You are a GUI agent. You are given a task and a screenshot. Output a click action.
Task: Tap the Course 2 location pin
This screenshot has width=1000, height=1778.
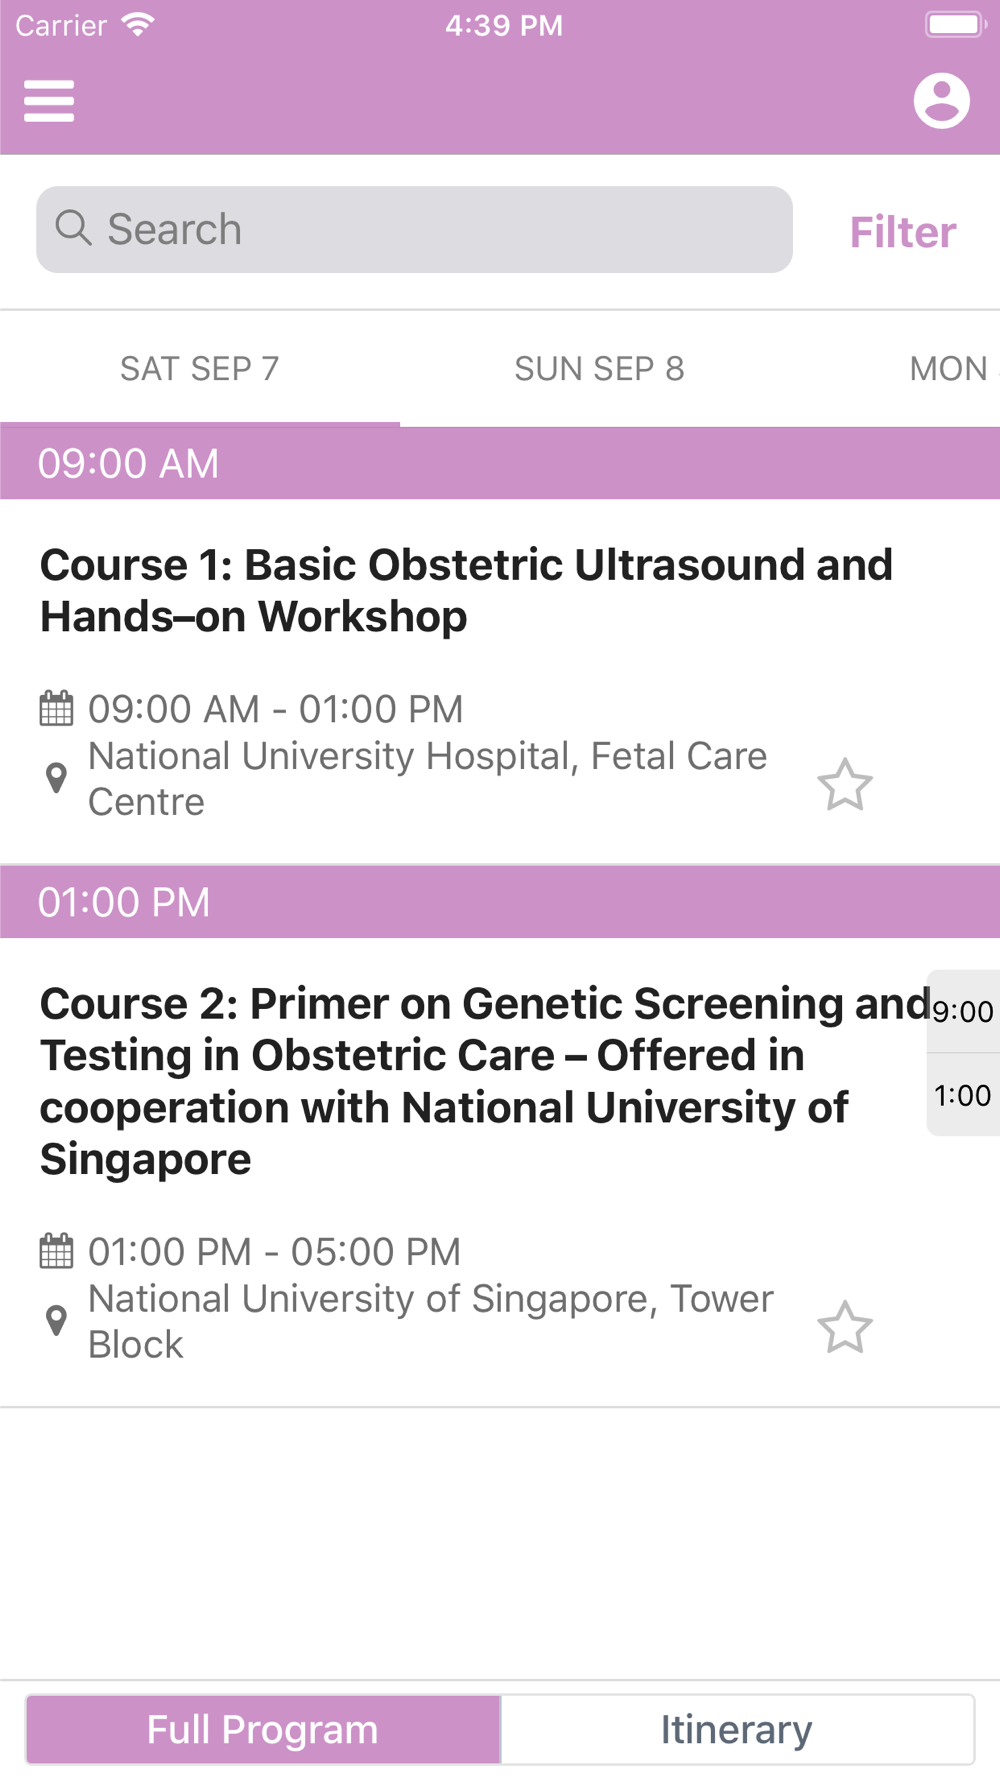coord(57,1320)
